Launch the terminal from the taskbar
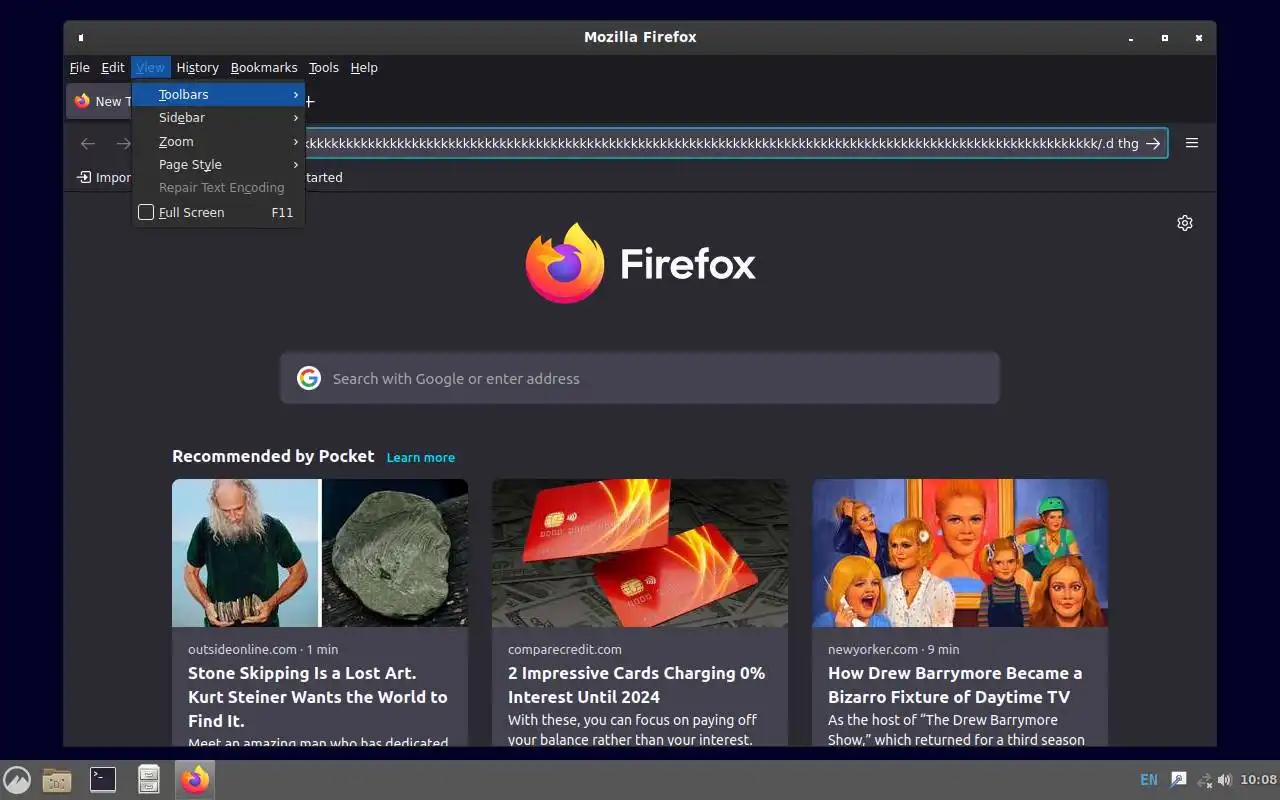This screenshot has height=800, width=1280. pyautogui.click(x=103, y=779)
